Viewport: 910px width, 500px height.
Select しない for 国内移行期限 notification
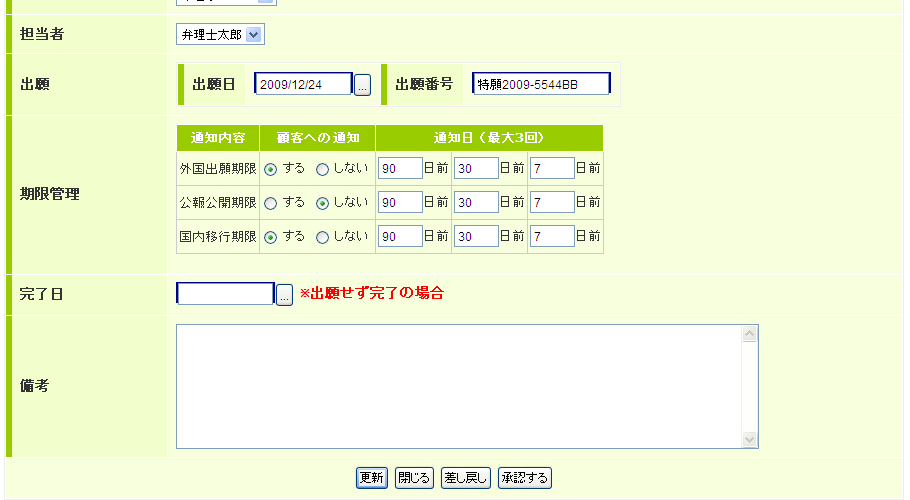(x=322, y=237)
